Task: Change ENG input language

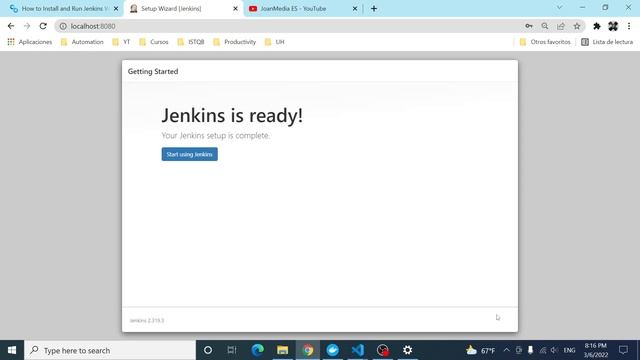Action: (569, 350)
